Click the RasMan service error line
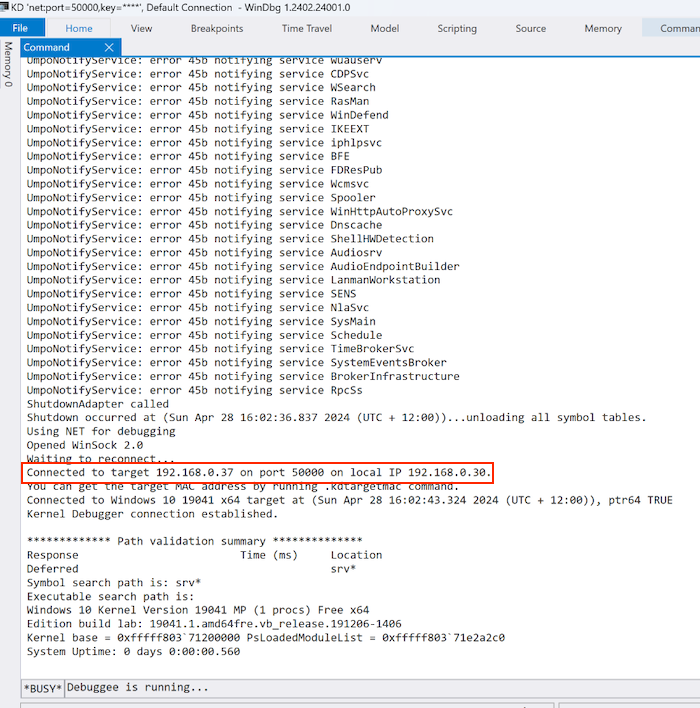The height and width of the screenshot is (708, 700). click(198, 101)
